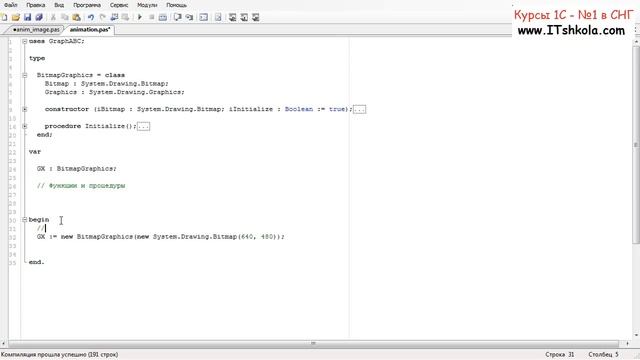
Task: Switch to the anim_image.pas tab
Action: 36,30
